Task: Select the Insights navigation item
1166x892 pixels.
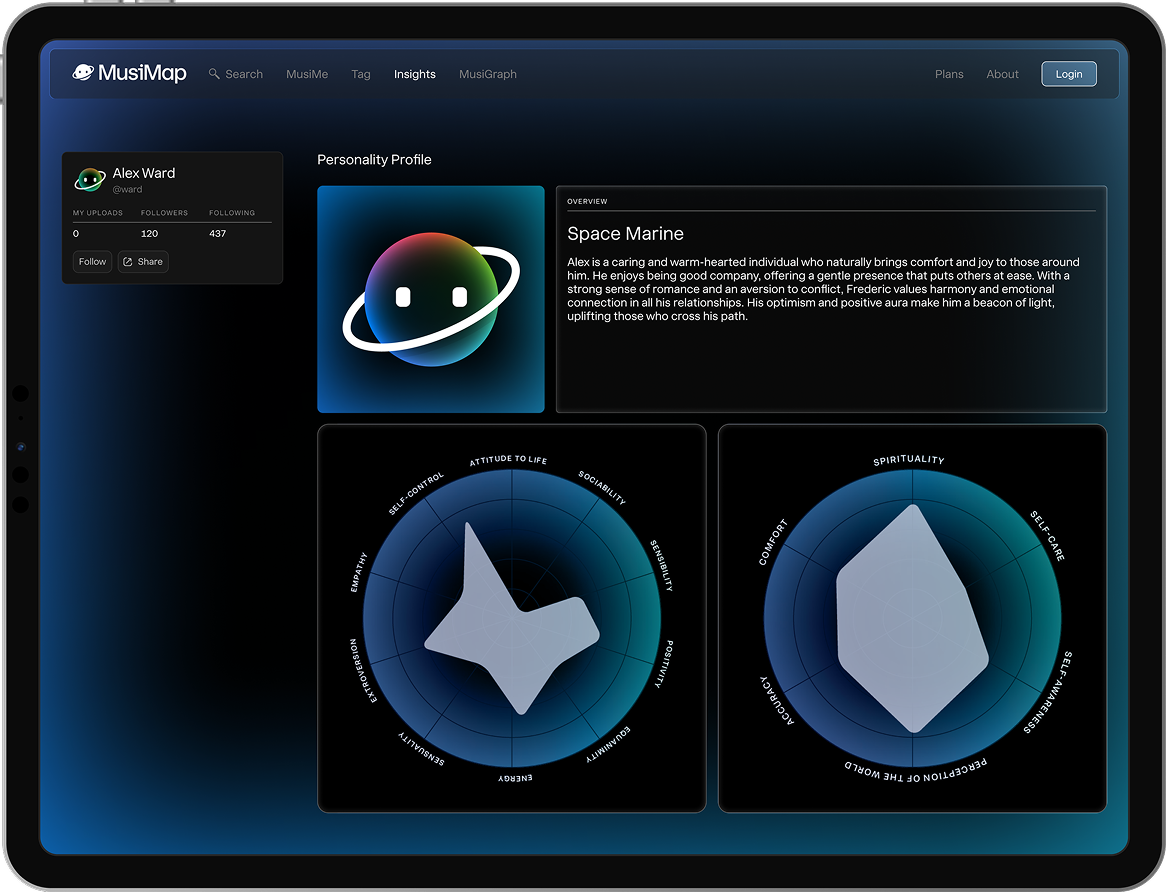Action: point(414,73)
